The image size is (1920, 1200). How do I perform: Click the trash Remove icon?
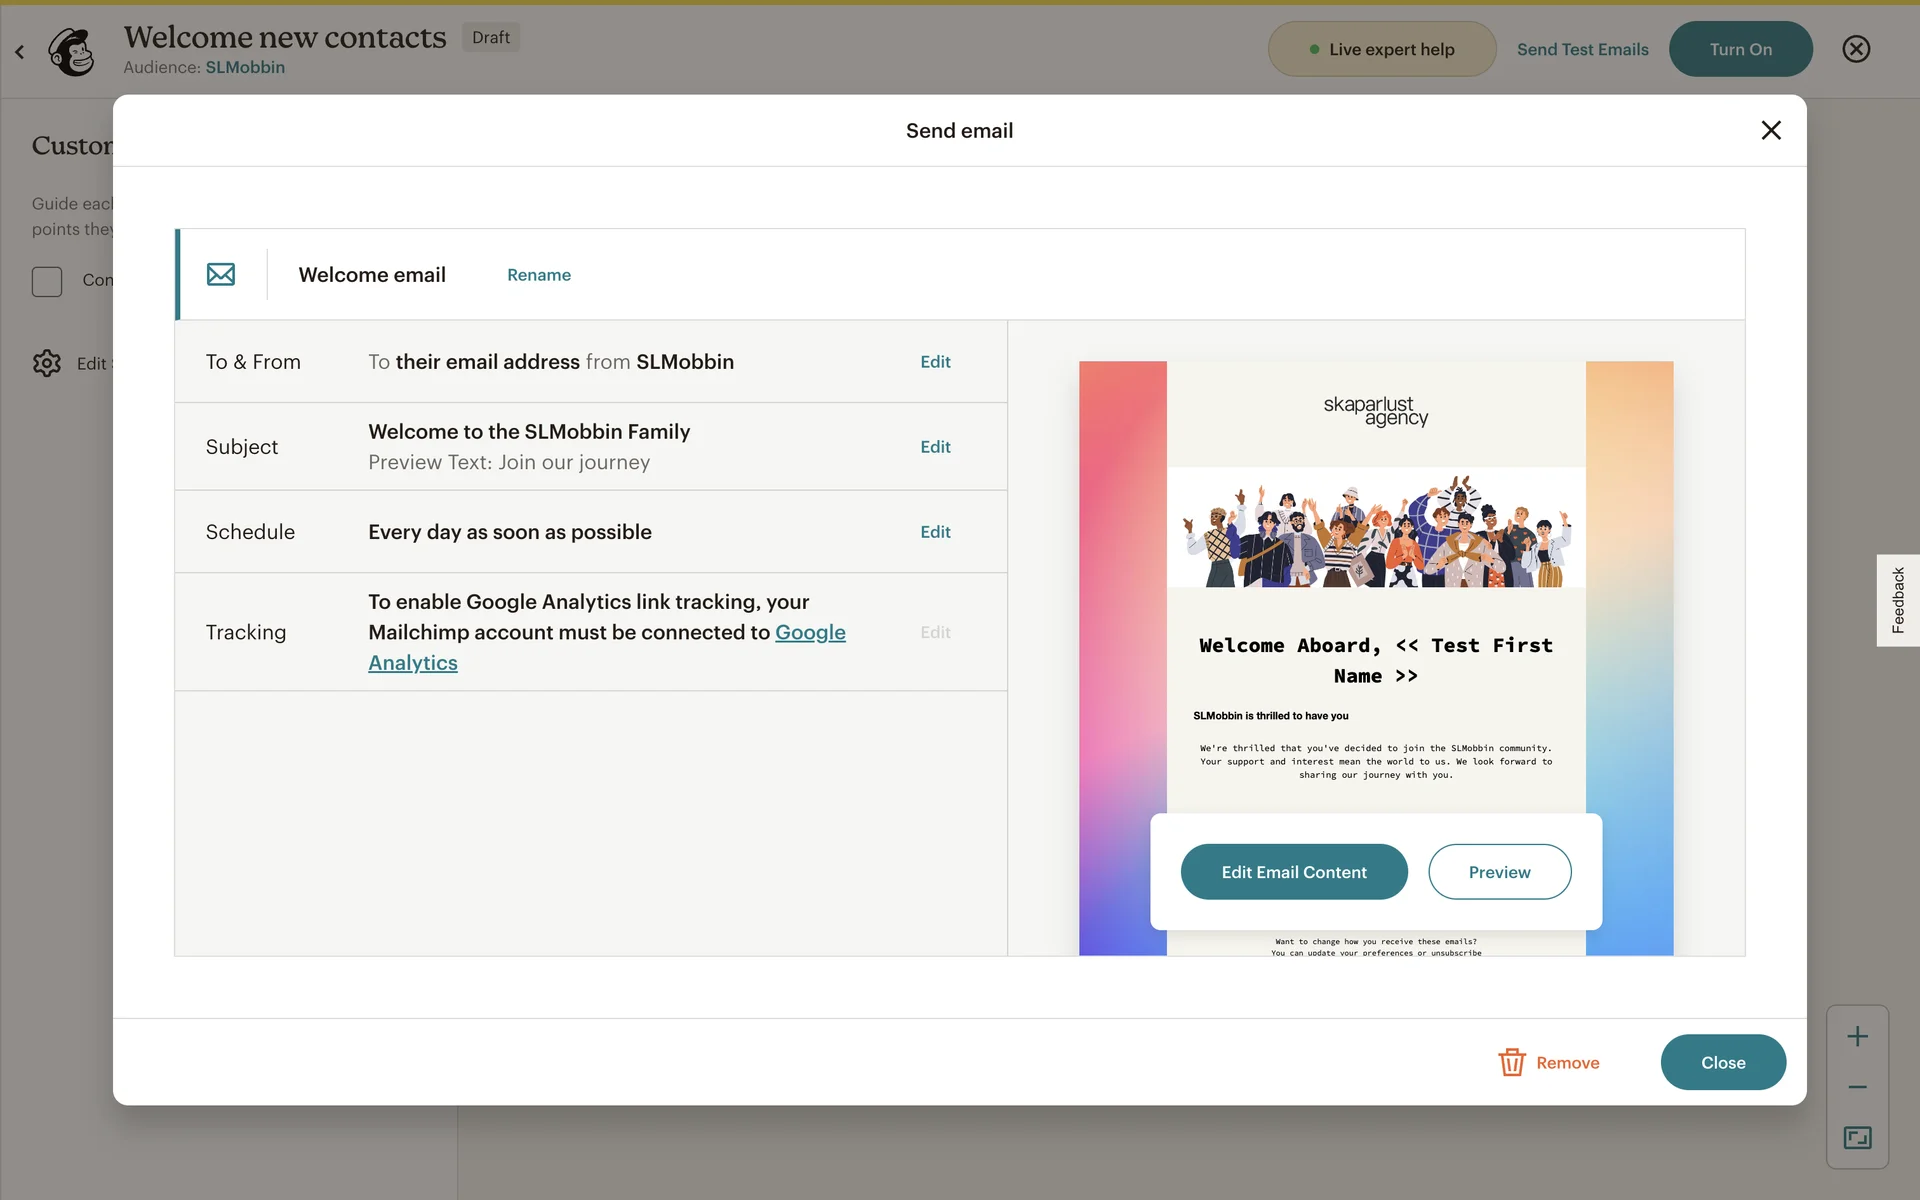[x=1511, y=1062]
